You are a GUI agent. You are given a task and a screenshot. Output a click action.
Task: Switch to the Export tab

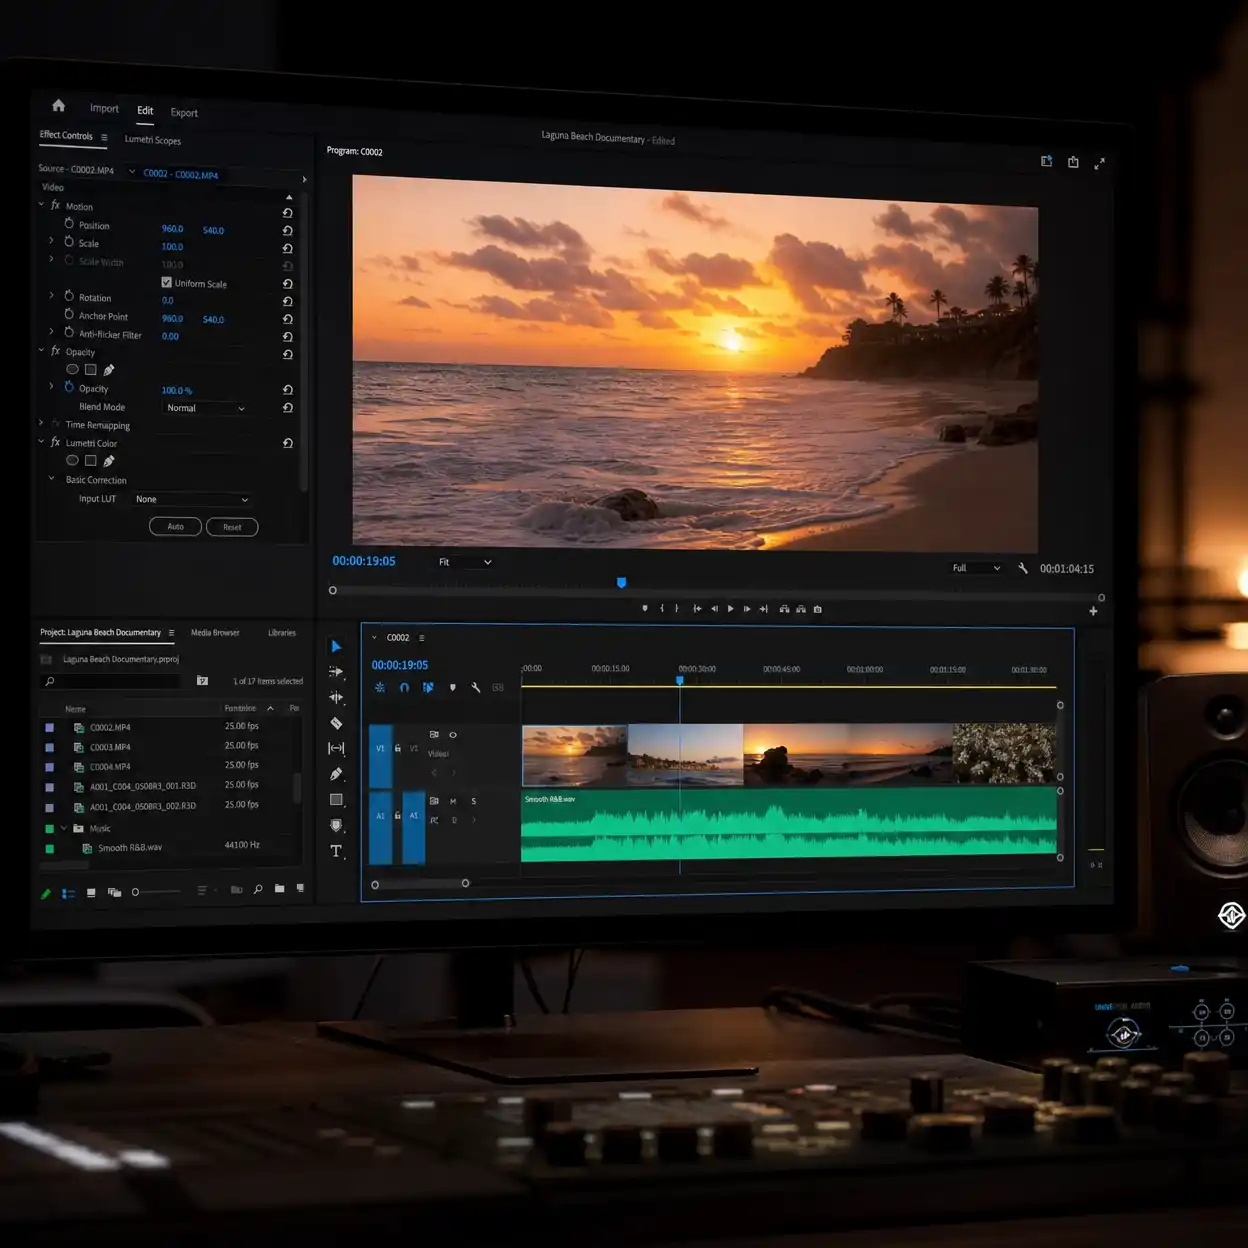coord(184,113)
